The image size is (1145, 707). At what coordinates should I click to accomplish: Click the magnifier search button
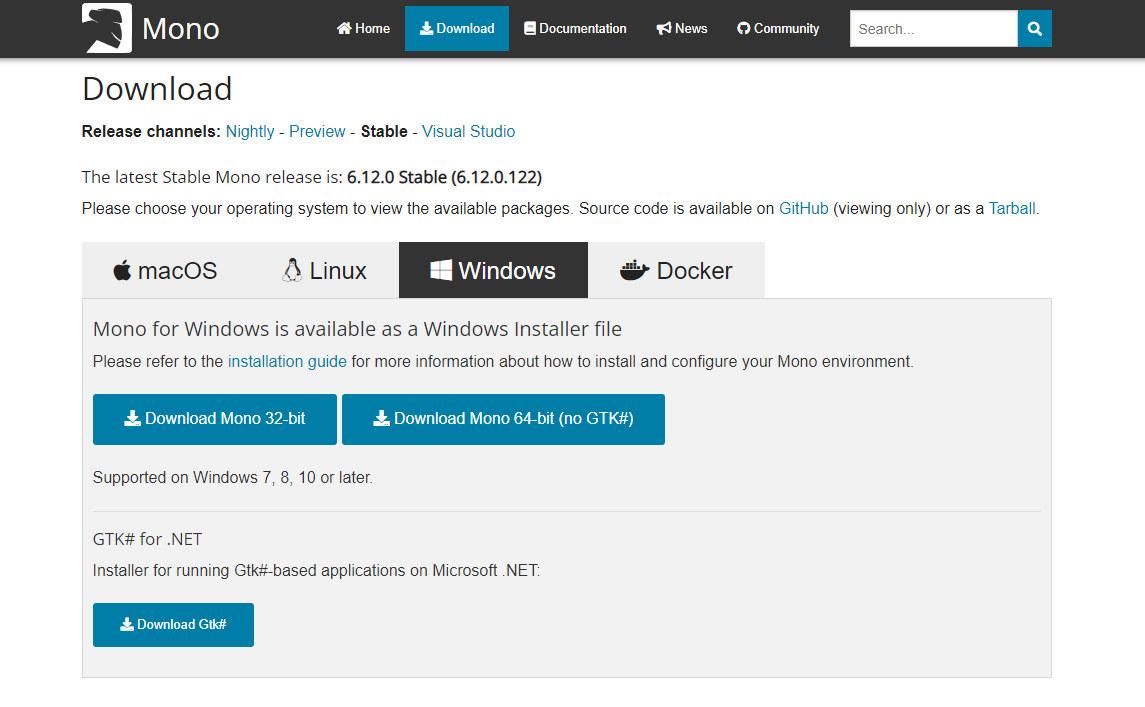point(1035,28)
